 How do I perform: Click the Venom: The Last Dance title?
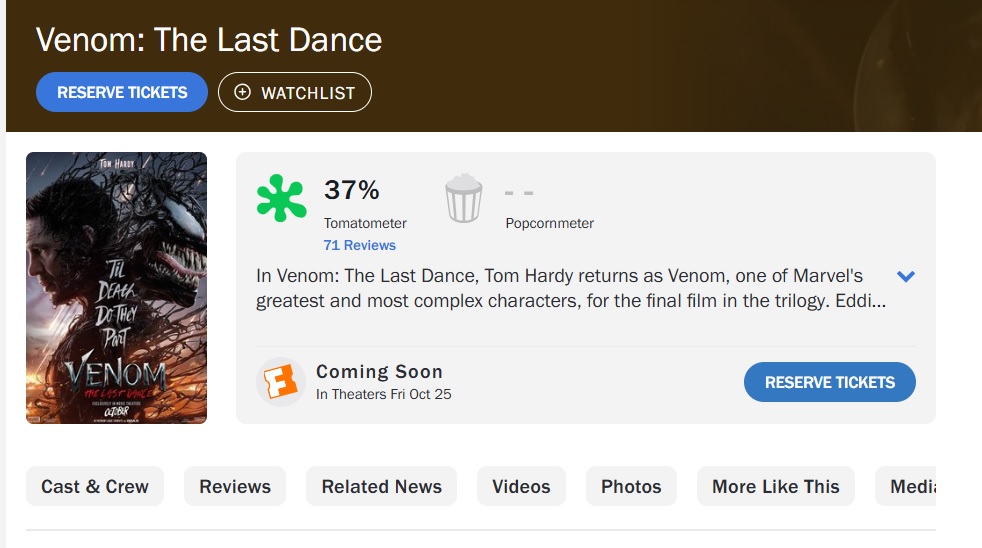coord(209,40)
